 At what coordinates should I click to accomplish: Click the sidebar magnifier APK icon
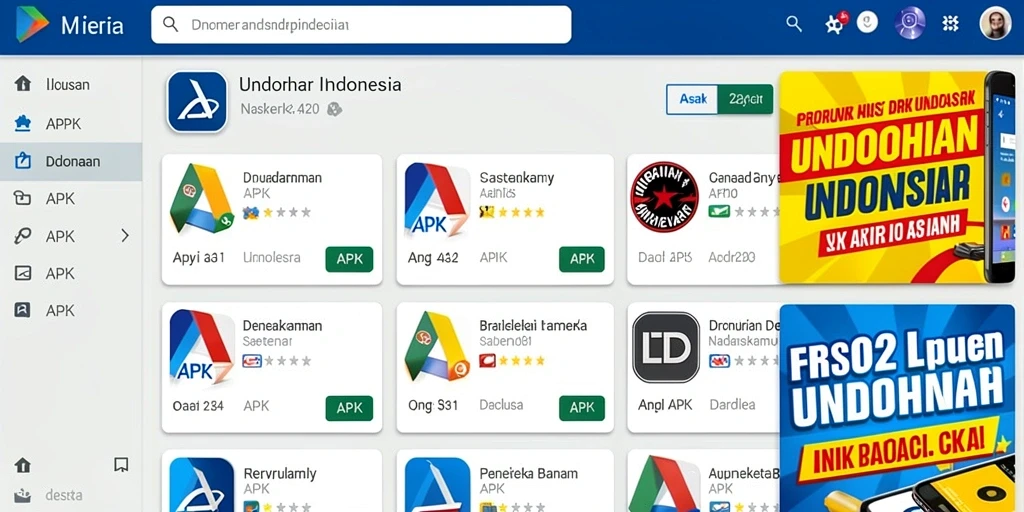coord(22,236)
